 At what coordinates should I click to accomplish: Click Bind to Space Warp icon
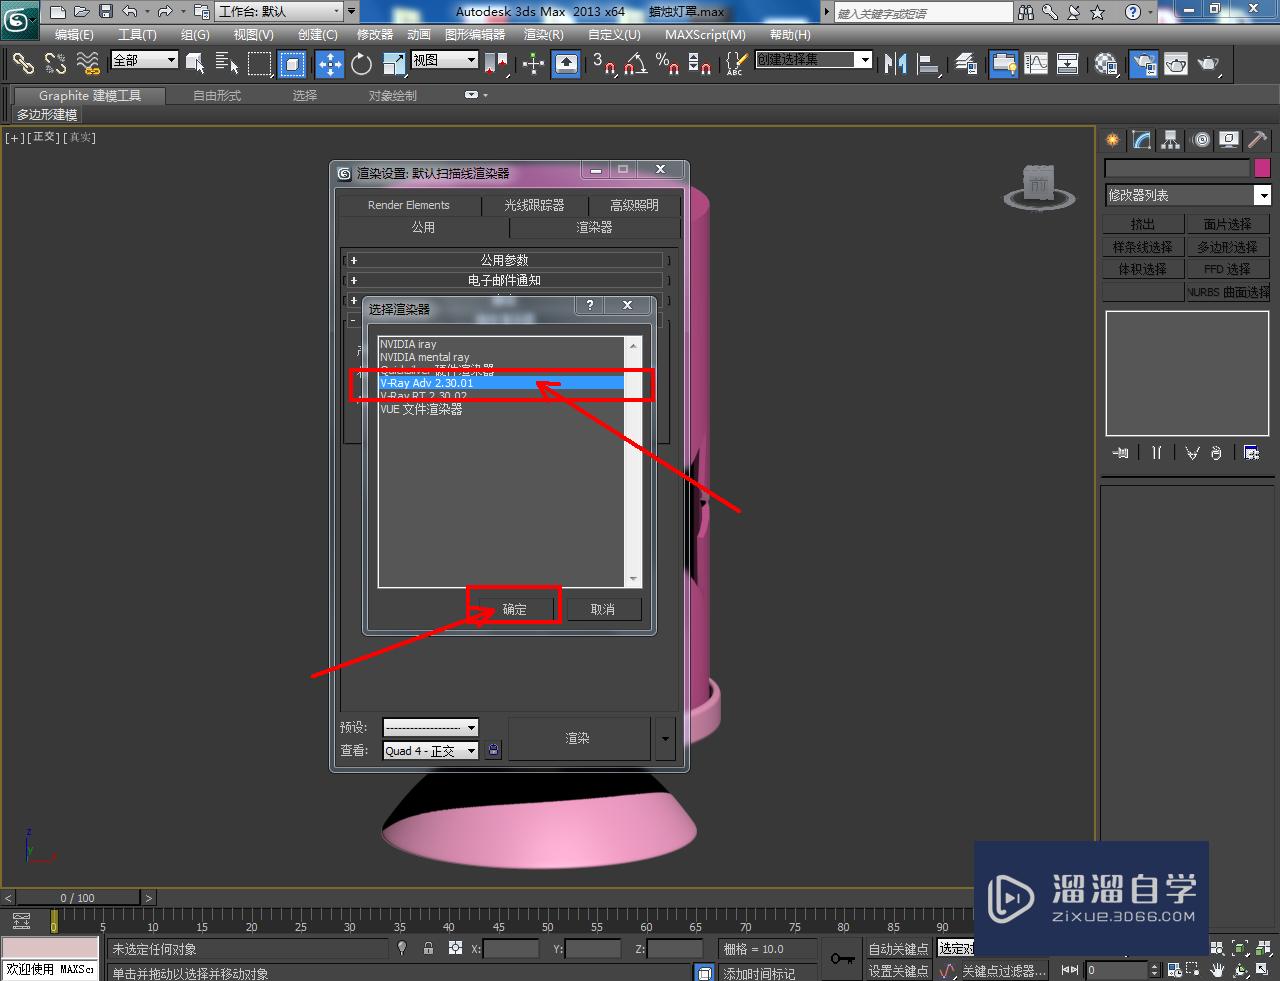(88, 64)
